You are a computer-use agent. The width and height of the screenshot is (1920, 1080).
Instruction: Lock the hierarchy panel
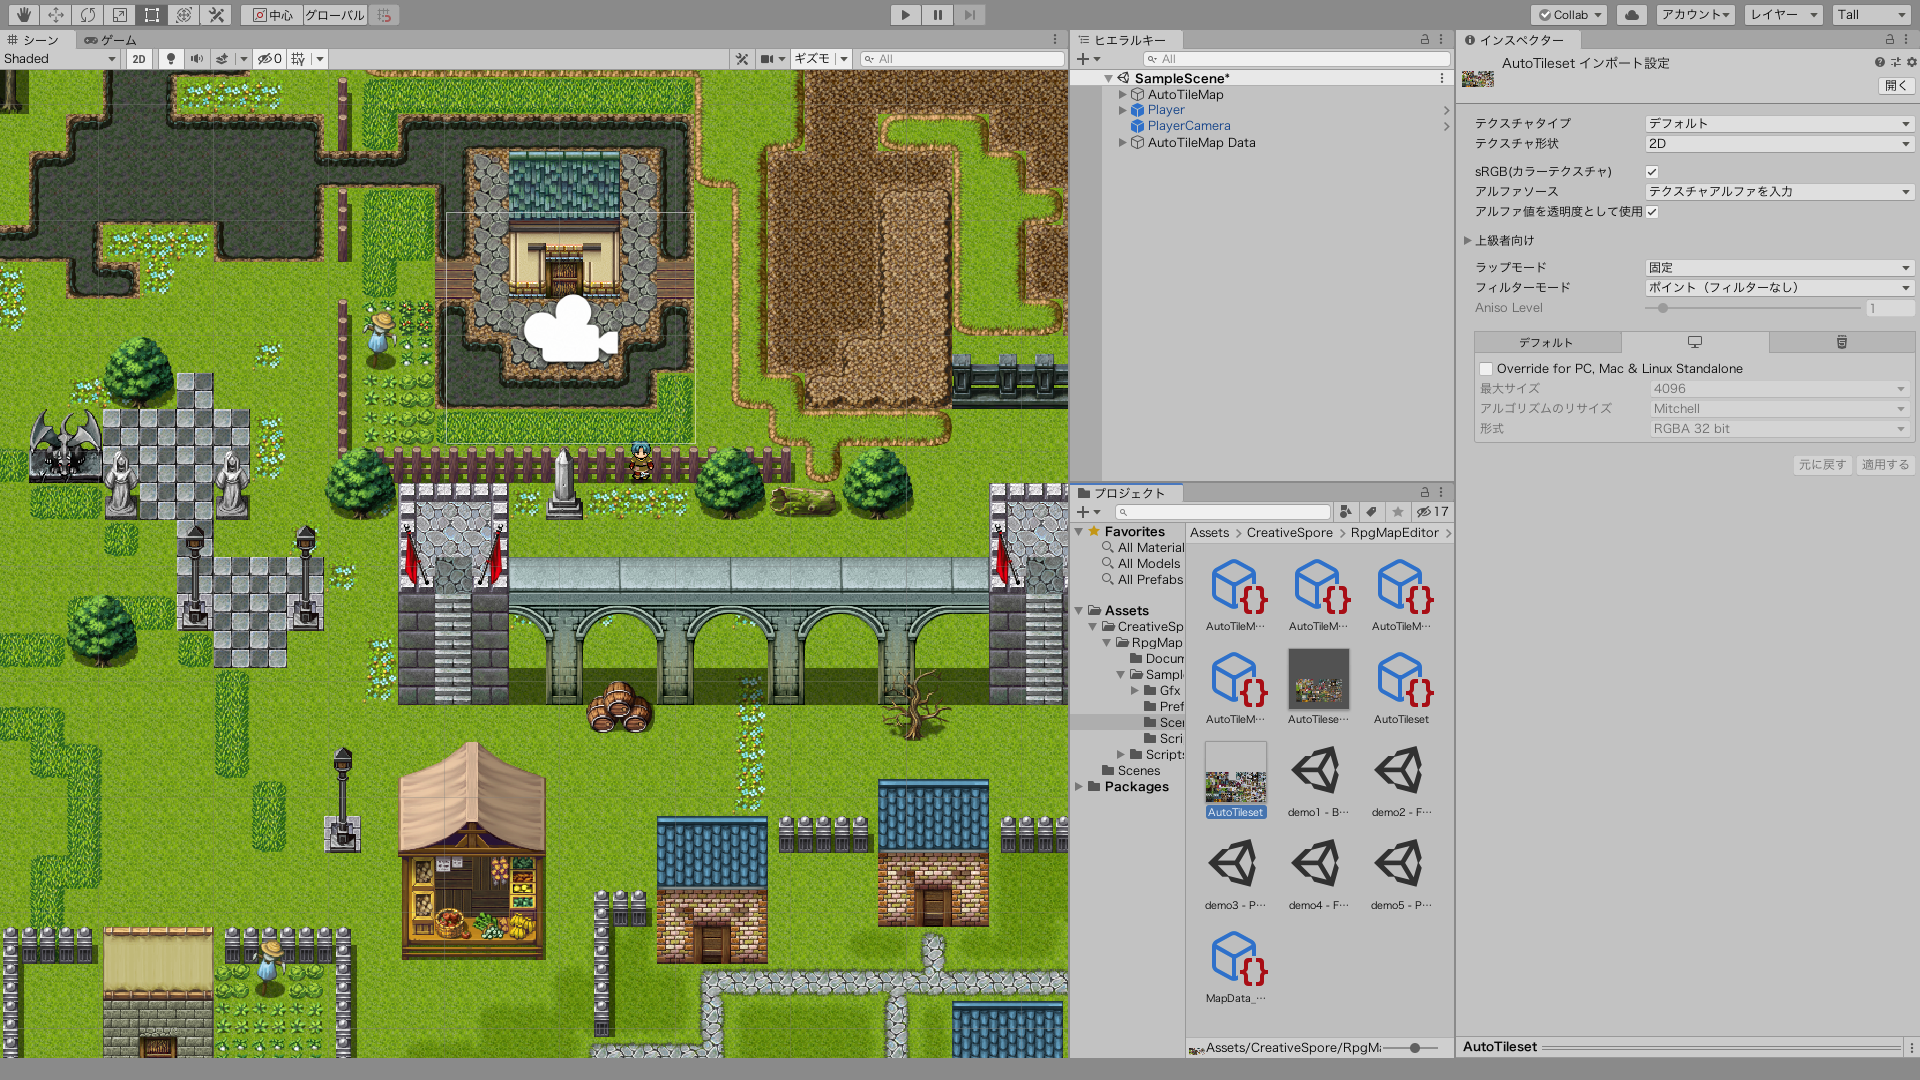[1425, 40]
